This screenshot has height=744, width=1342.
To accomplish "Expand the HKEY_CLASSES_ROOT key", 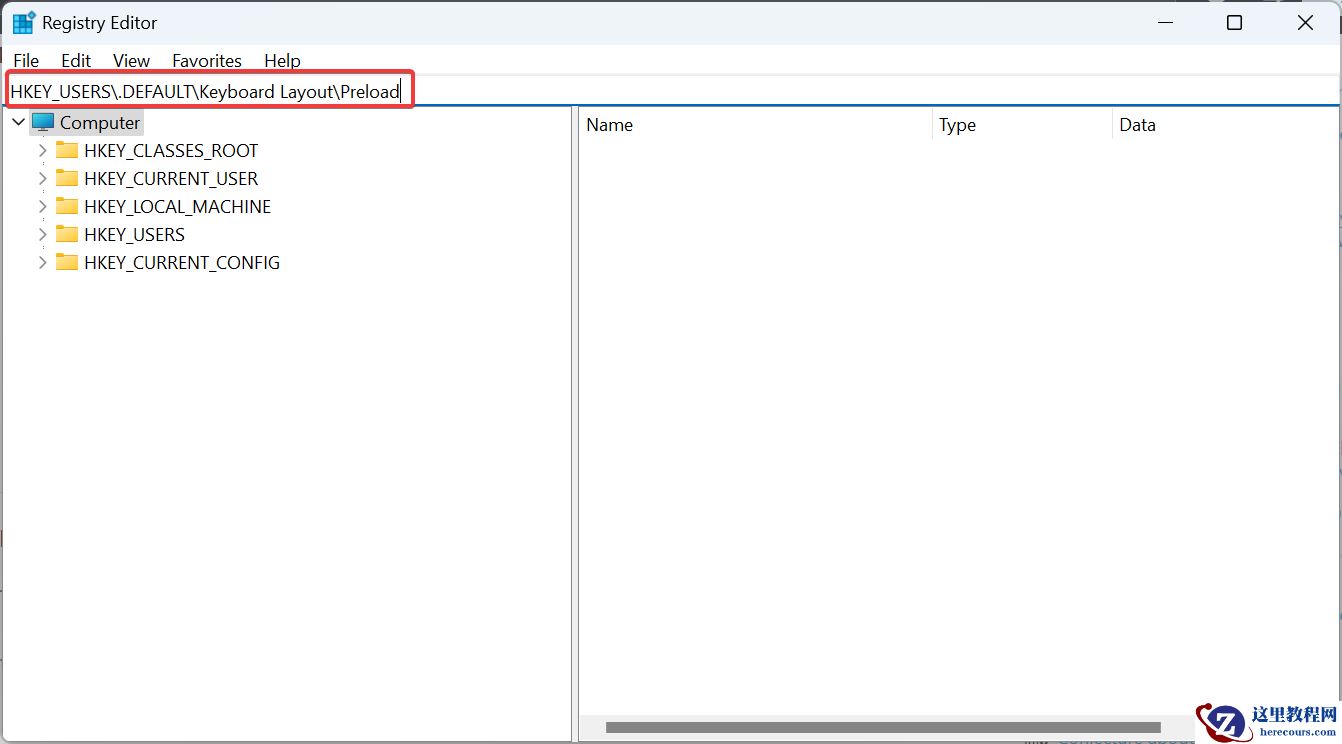I will 42,151.
